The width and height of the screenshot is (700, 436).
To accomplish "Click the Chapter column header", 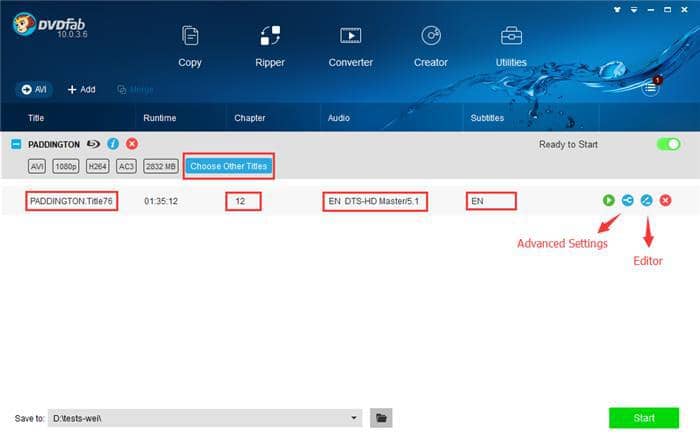I will (x=250, y=118).
